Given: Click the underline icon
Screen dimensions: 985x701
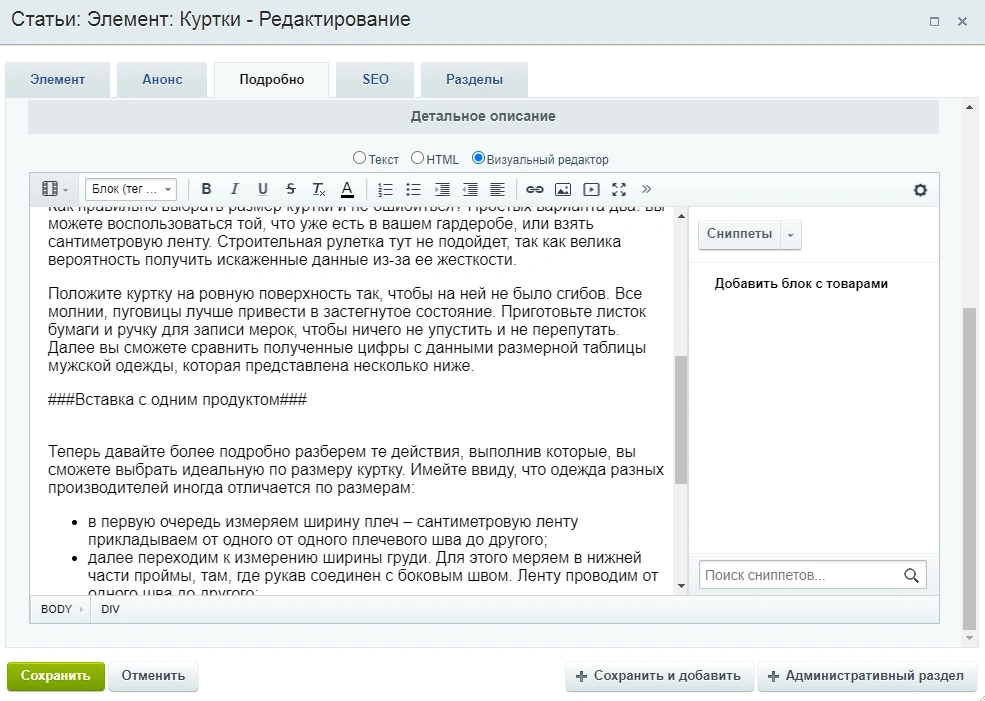Looking at the screenshot, I should point(263,189).
